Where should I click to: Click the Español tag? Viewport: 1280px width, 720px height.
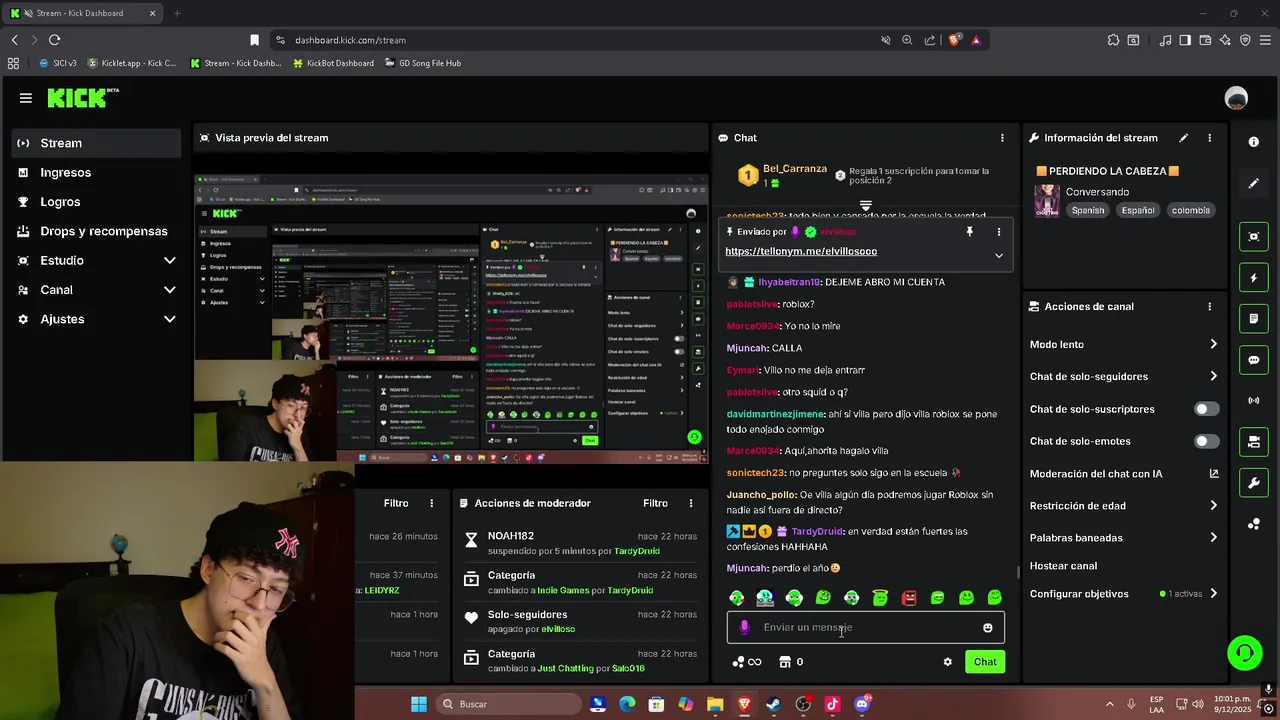(x=1138, y=211)
